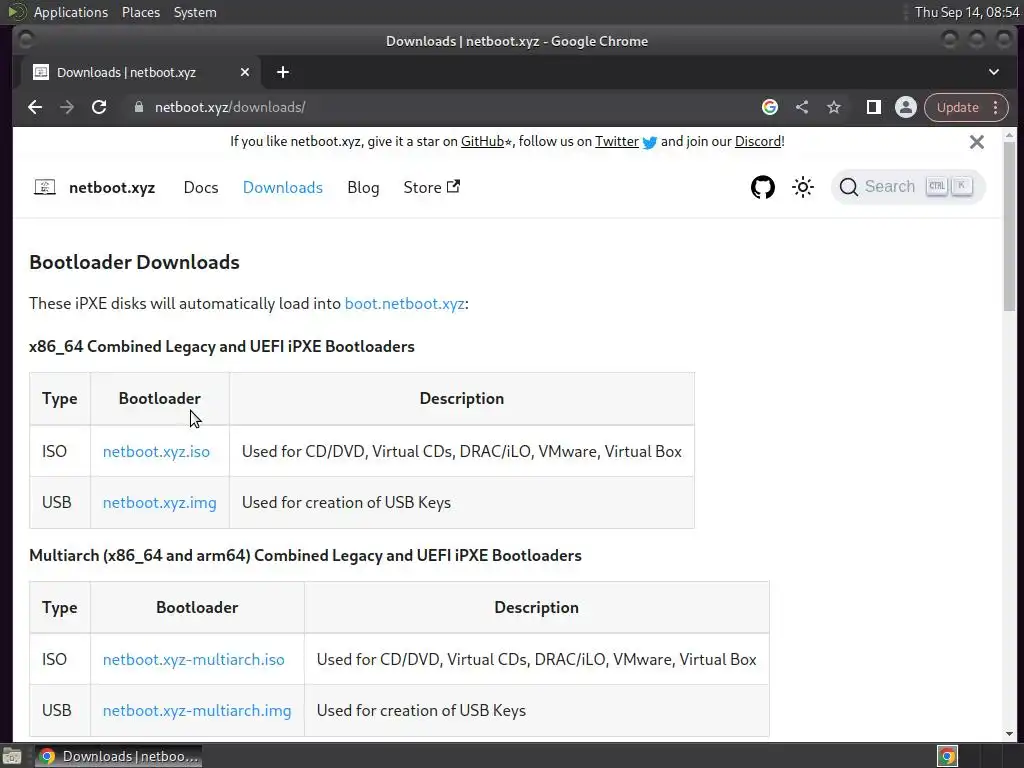Viewport: 1024px width, 768px height.
Task: Click the netboot.xyz site title
Action: coord(112,187)
